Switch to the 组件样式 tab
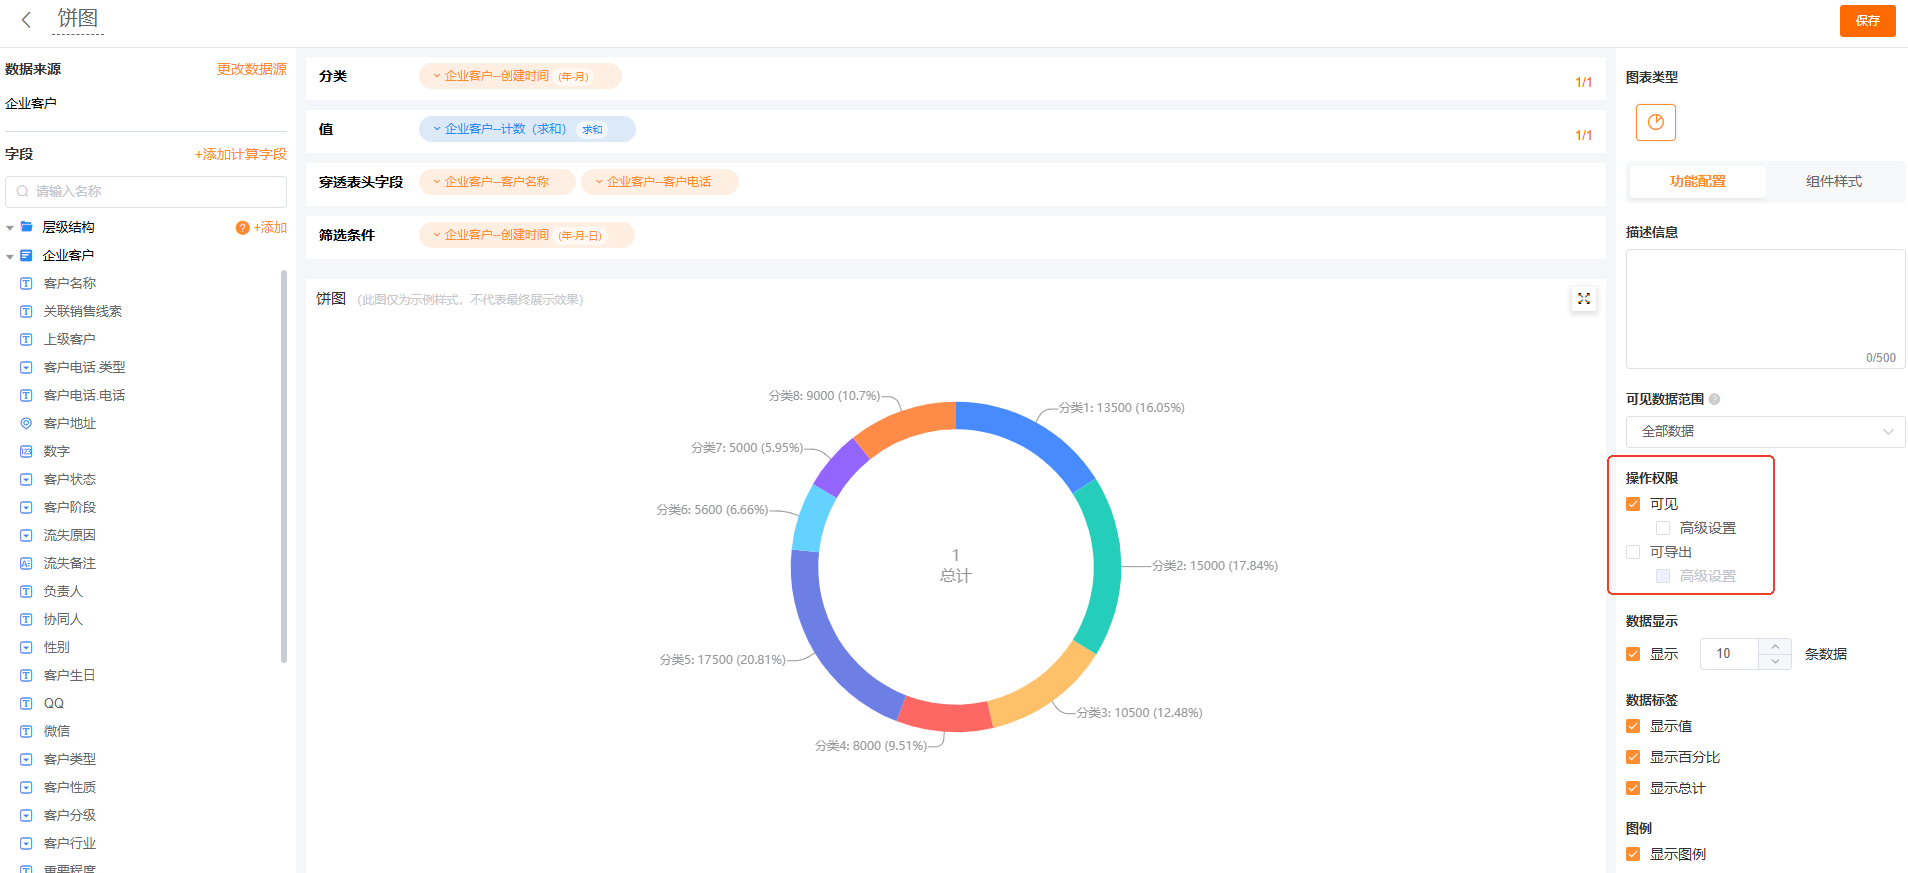The width and height of the screenshot is (1908, 873). click(x=1833, y=181)
